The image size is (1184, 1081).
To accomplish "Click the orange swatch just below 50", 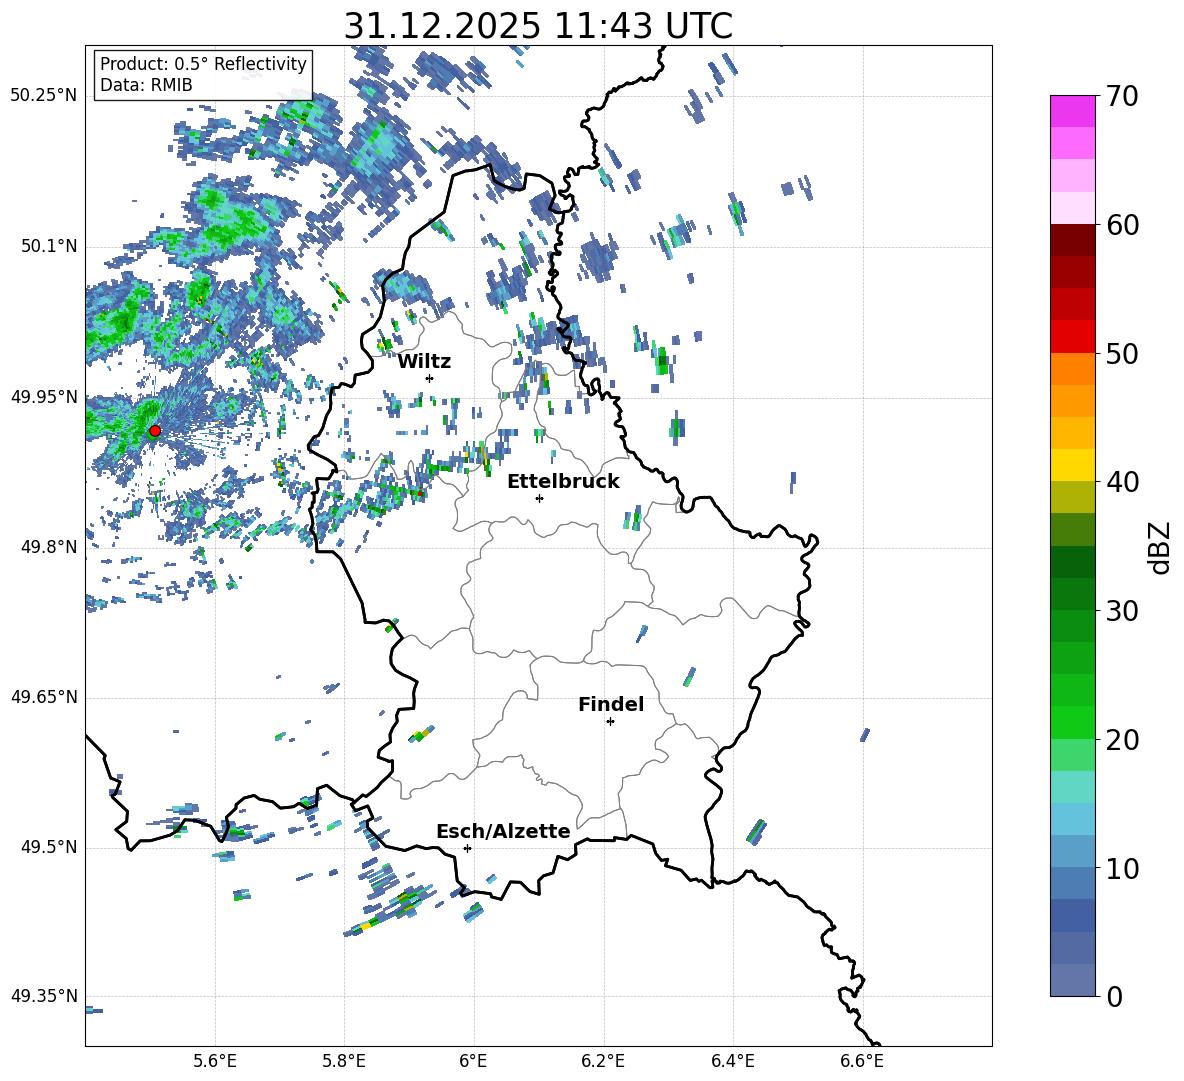I will click(x=1073, y=369).
